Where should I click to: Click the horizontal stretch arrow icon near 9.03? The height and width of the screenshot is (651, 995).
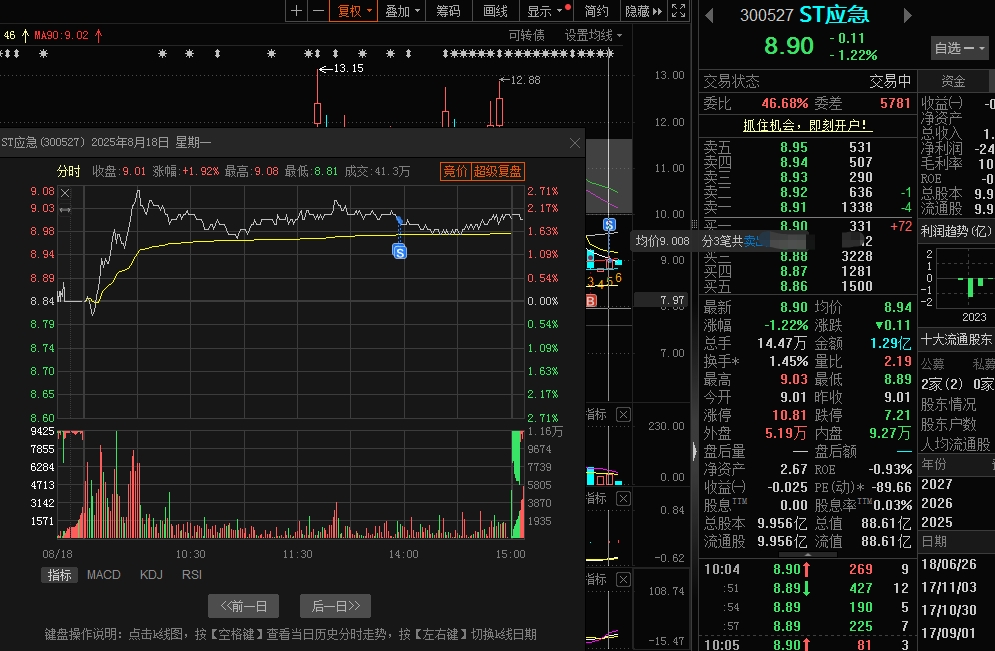(65, 209)
